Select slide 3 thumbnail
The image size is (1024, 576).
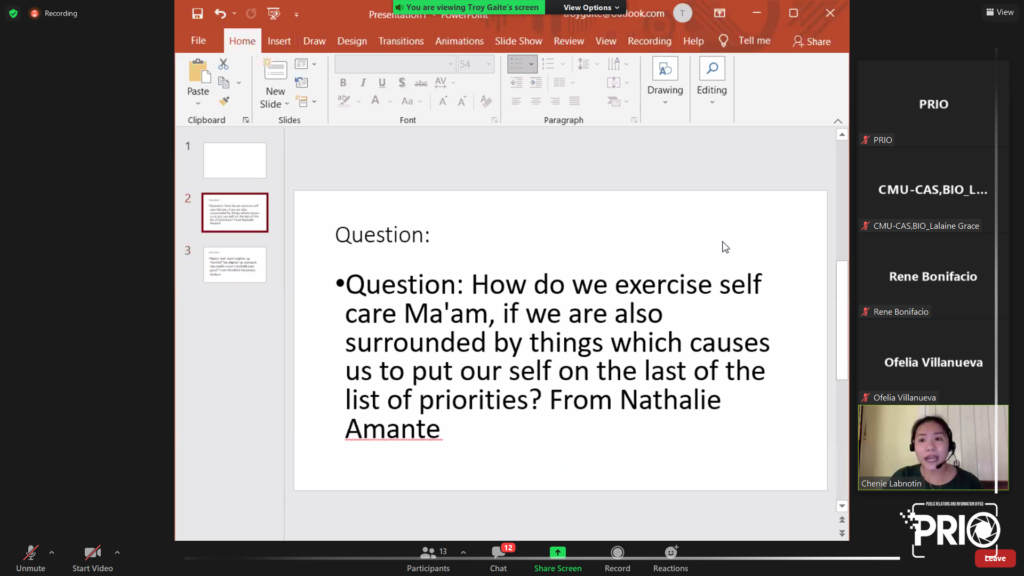235,264
